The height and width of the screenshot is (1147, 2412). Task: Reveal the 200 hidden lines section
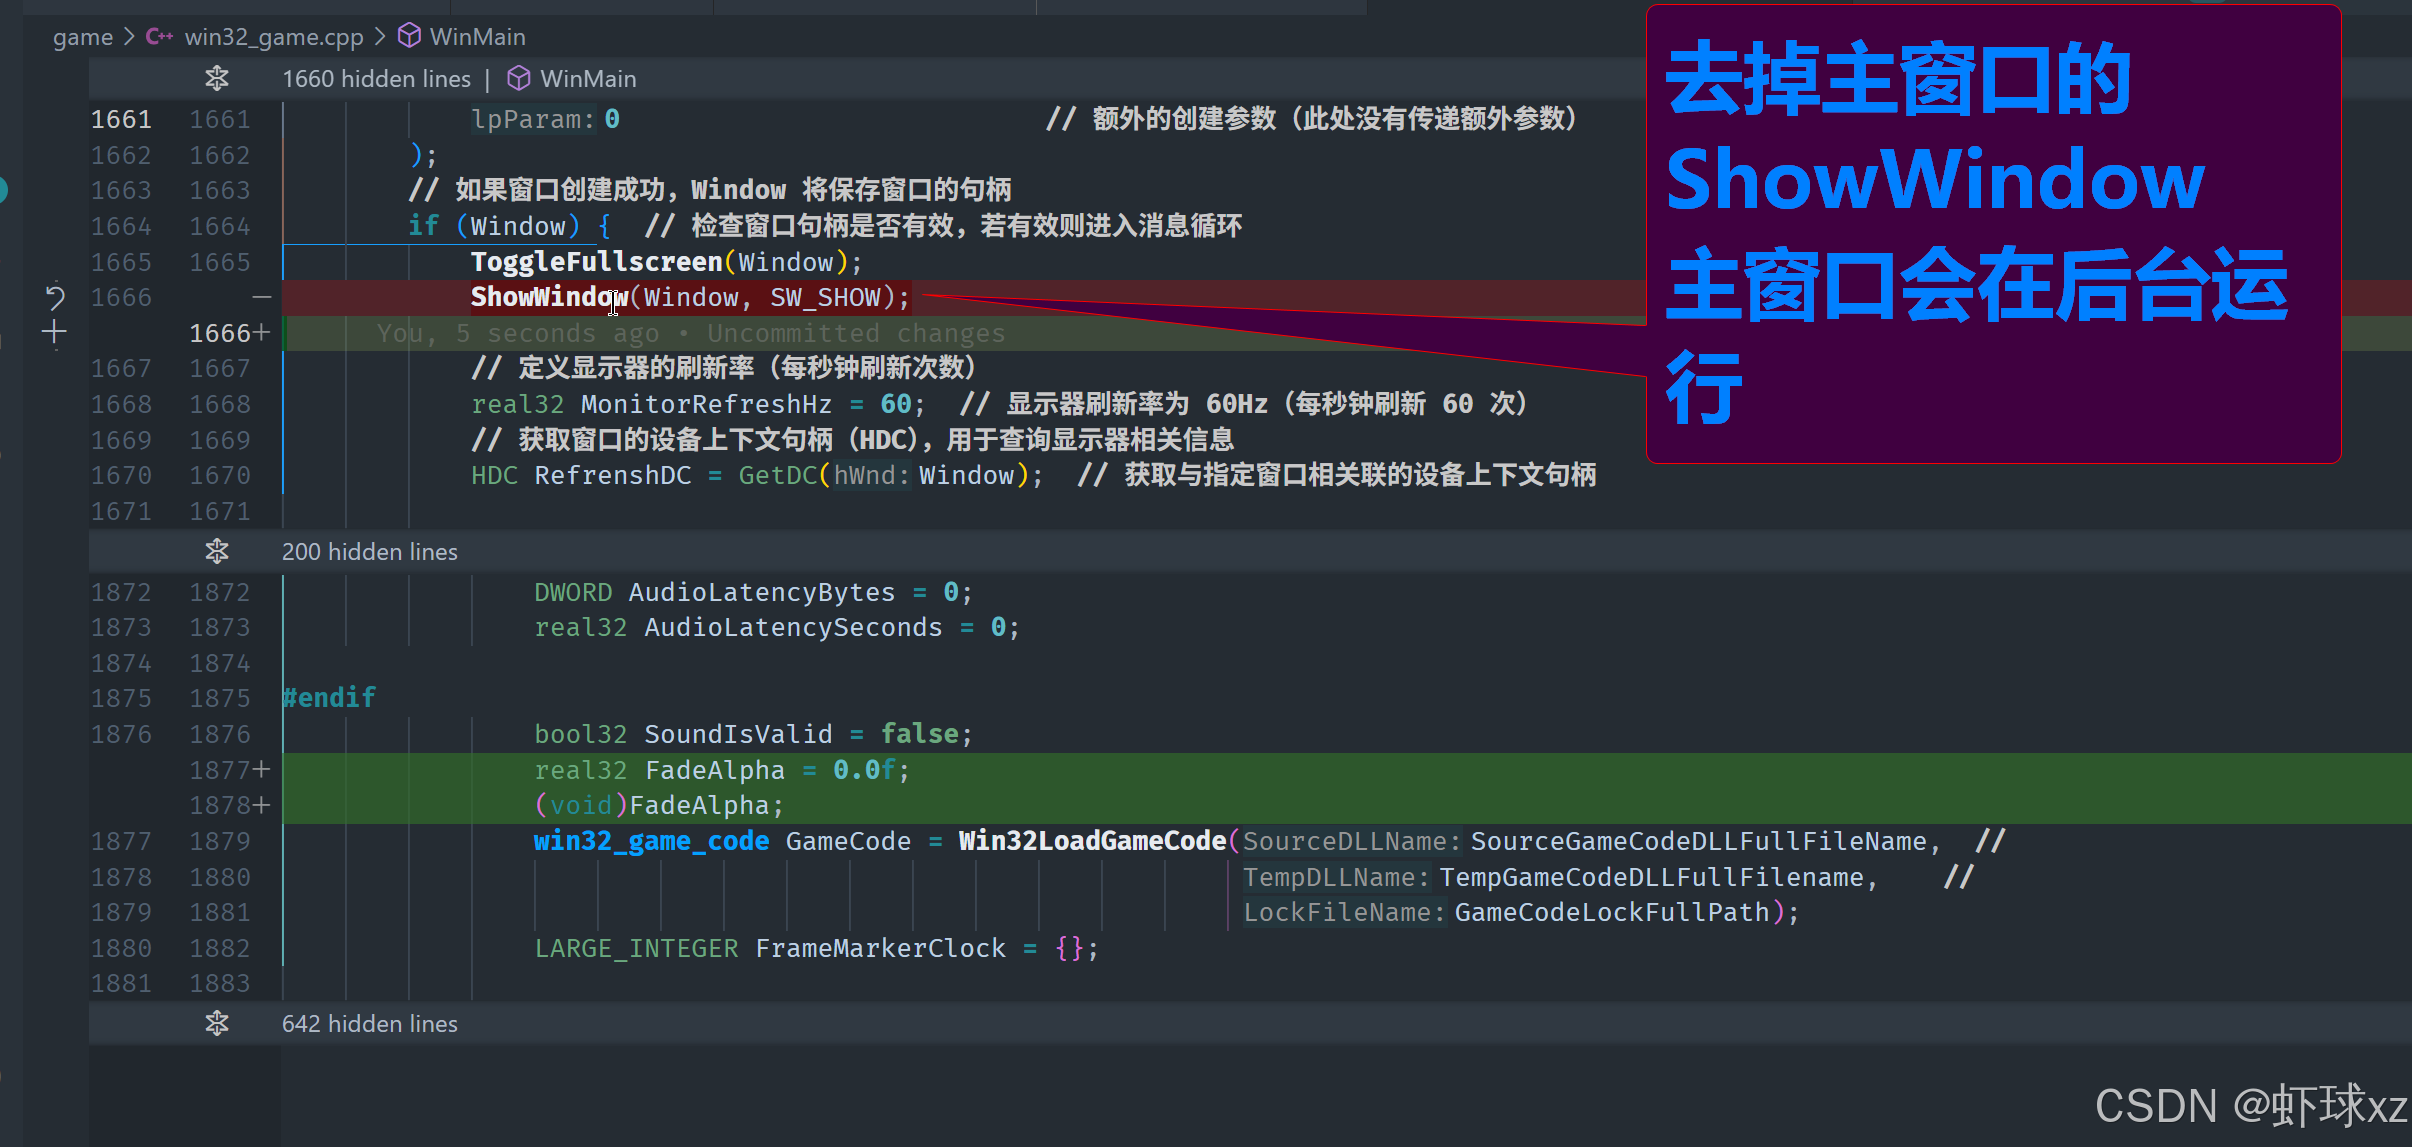pyautogui.click(x=369, y=551)
